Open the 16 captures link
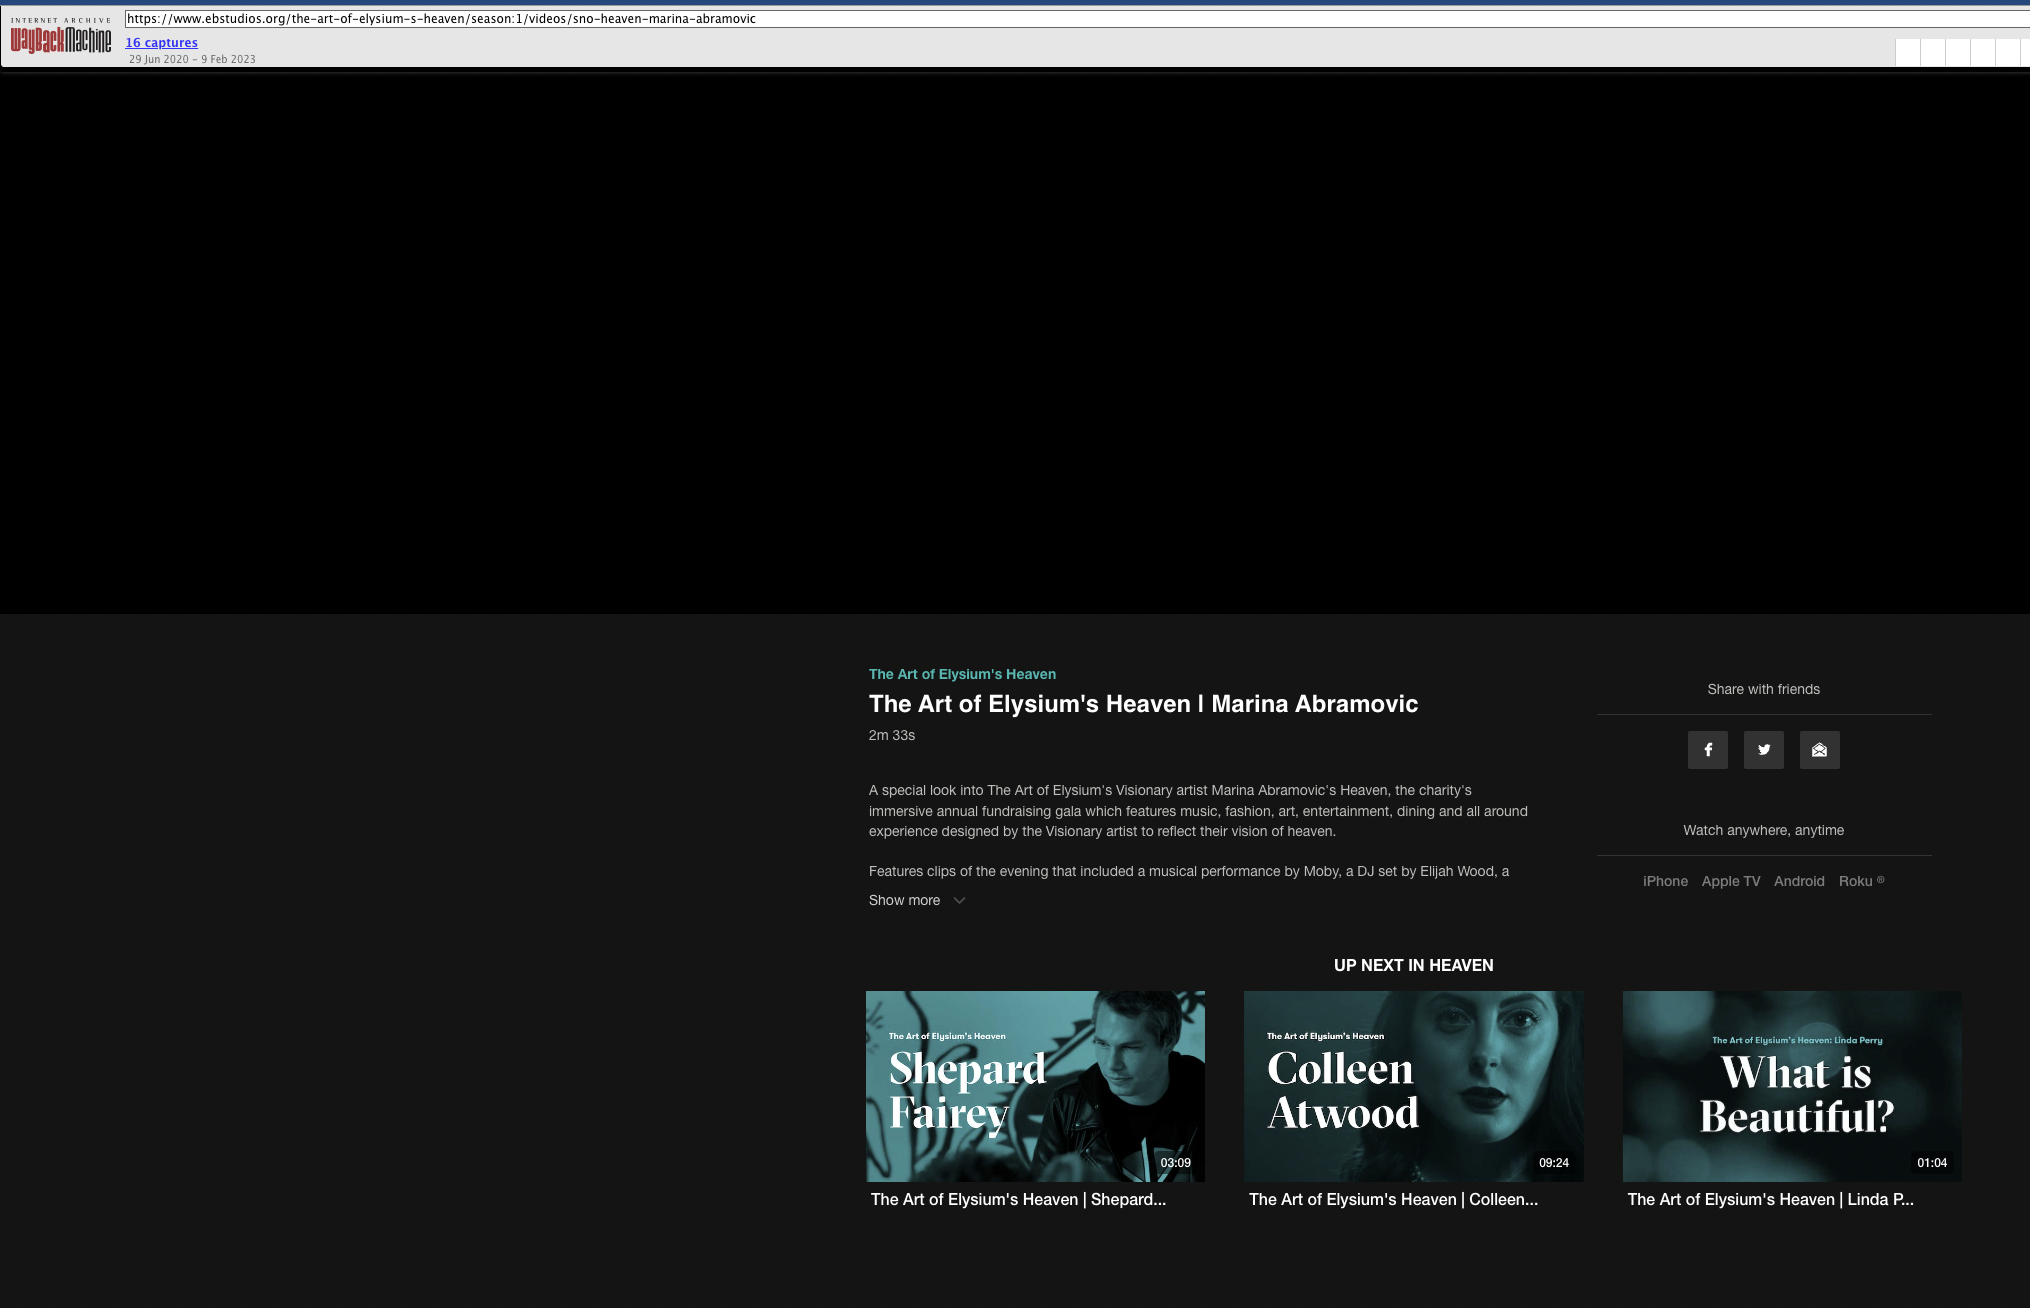This screenshot has height=1308, width=2030. coord(161,42)
